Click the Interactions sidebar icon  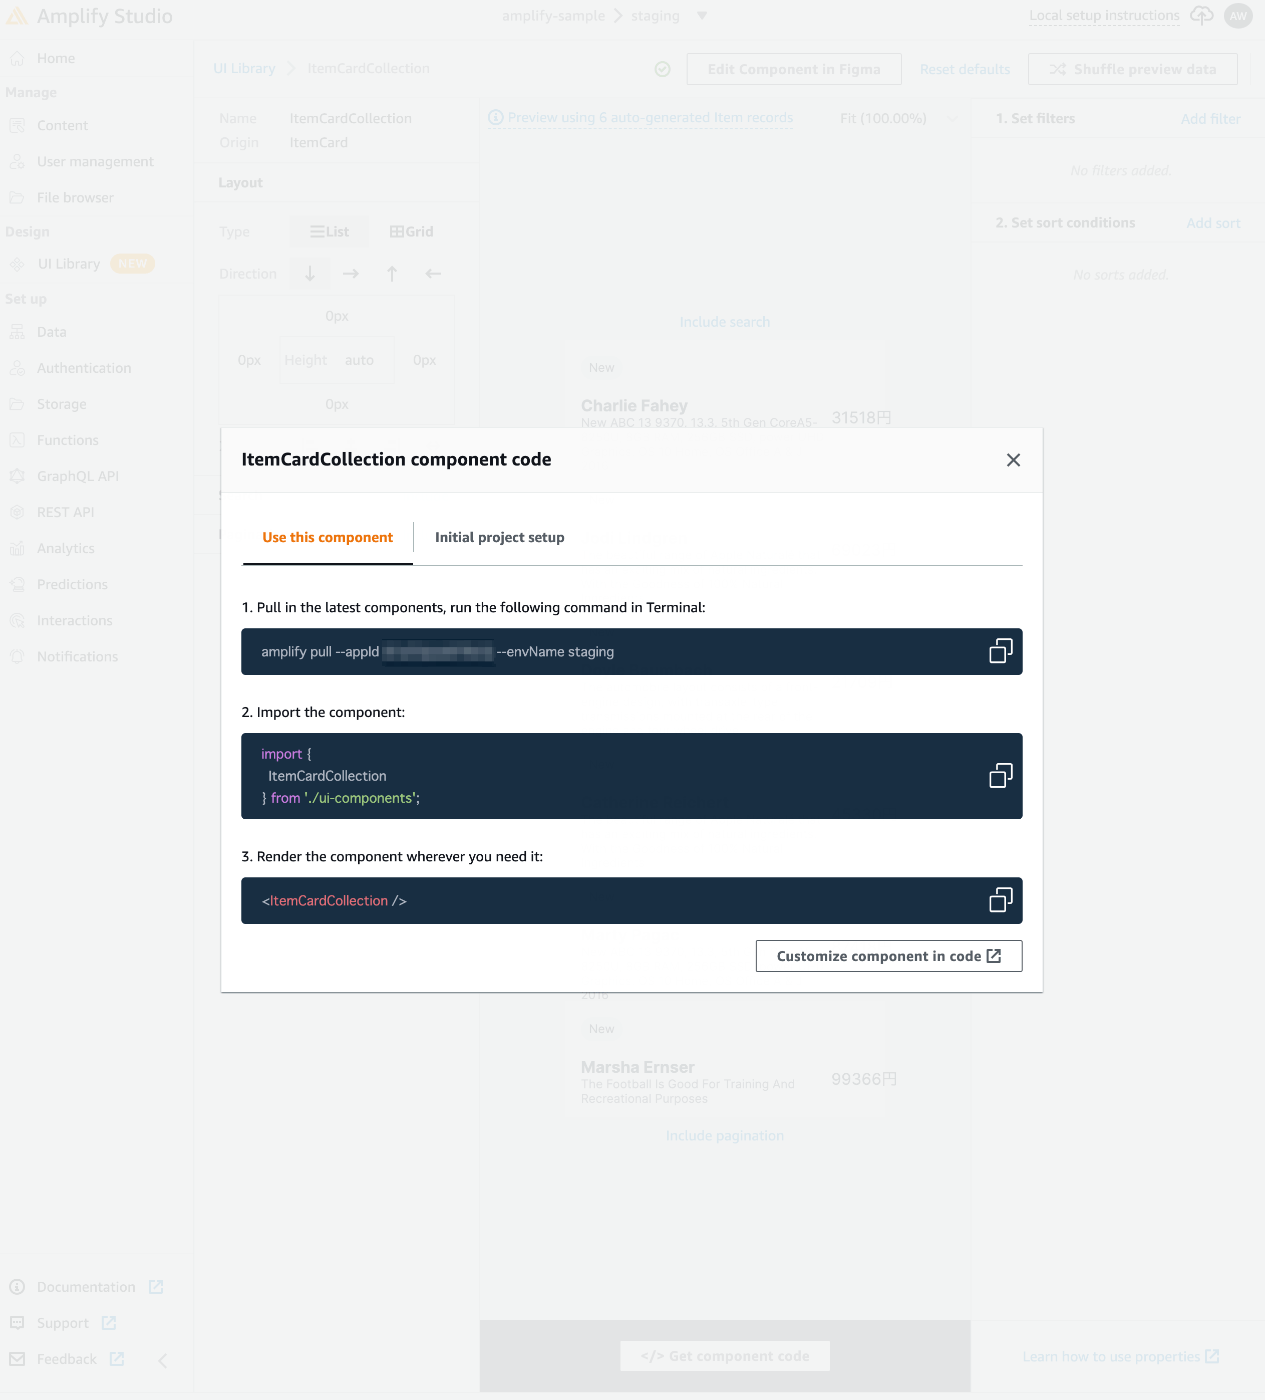click(17, 620)
